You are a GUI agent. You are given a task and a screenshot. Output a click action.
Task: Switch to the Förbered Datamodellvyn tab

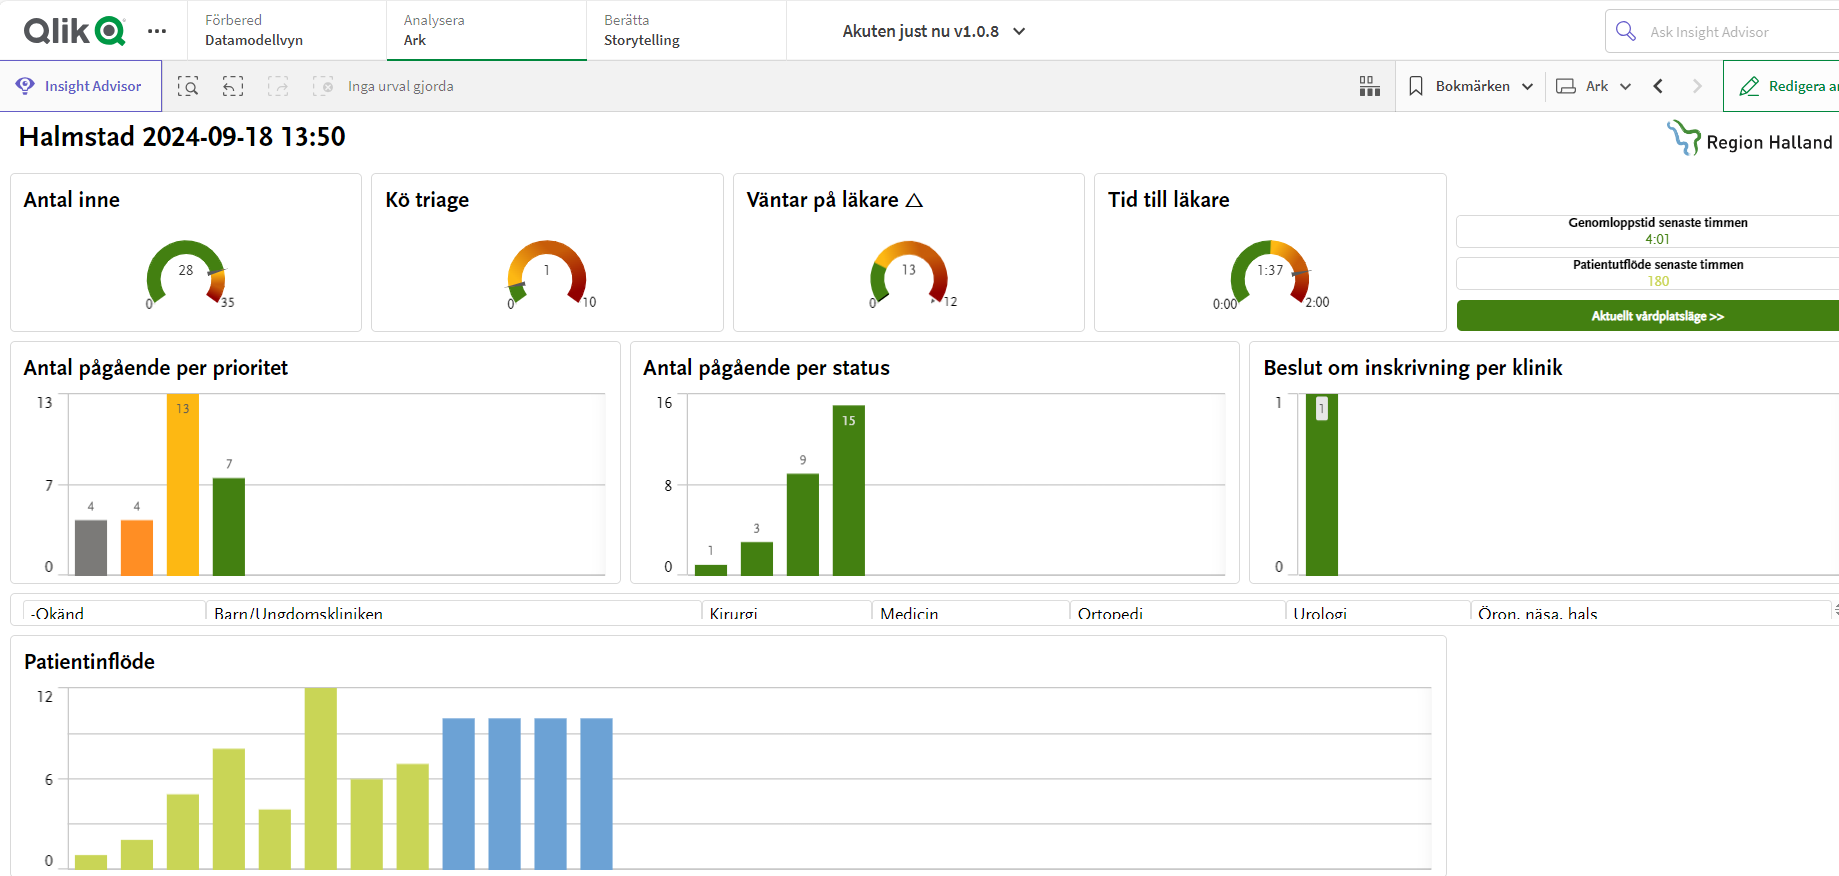287,30
